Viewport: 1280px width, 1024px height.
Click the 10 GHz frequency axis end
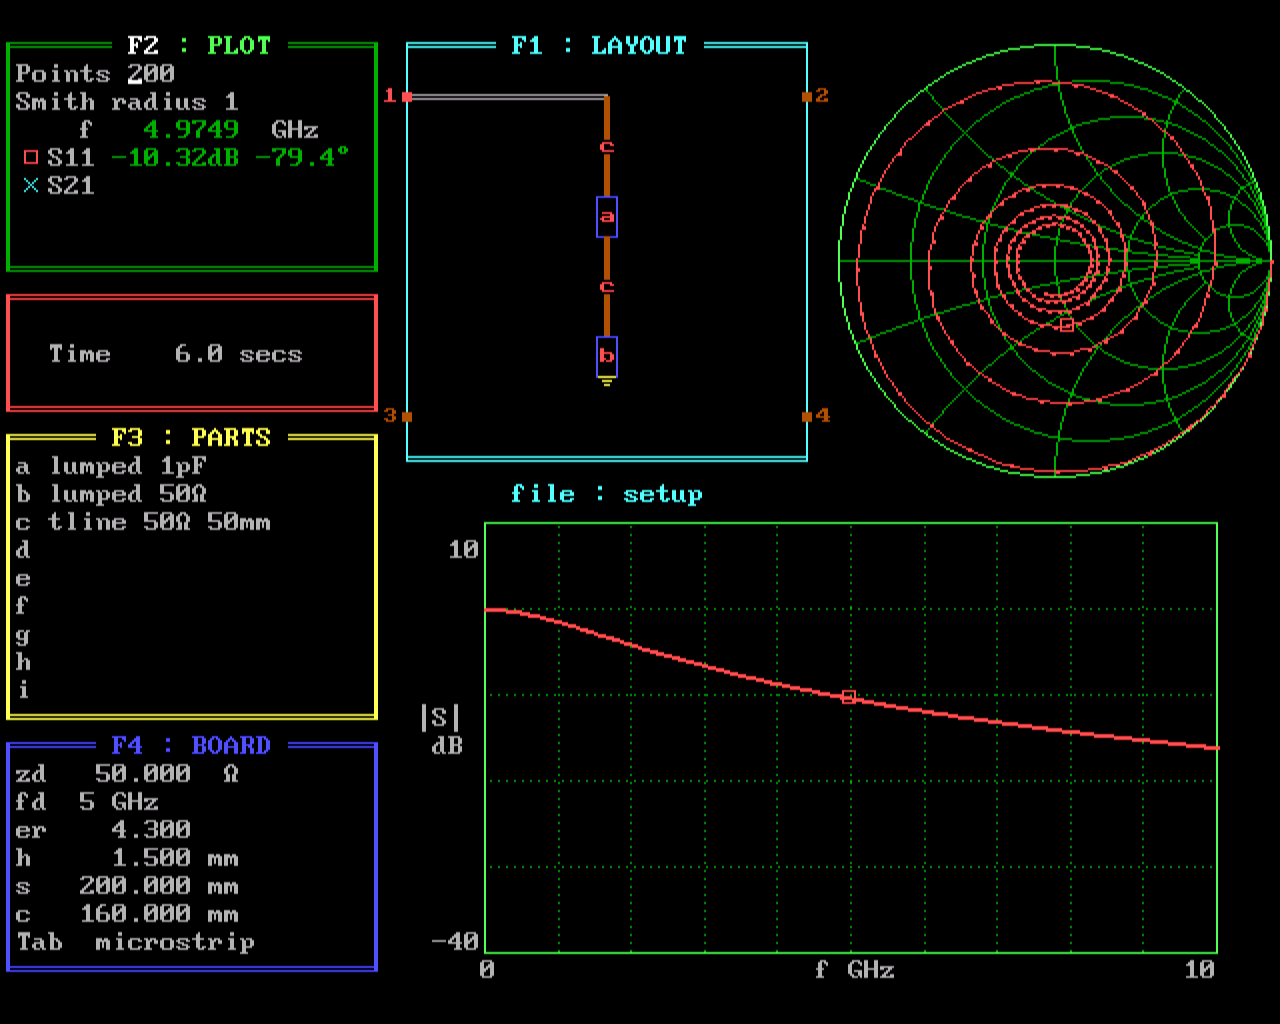point(1199,970)
